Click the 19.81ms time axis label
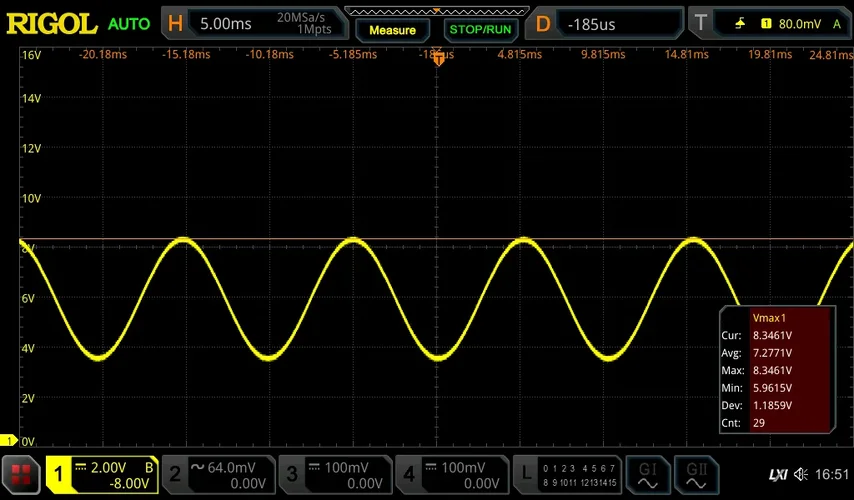This screenshot has width=854, height=500. 770,54
